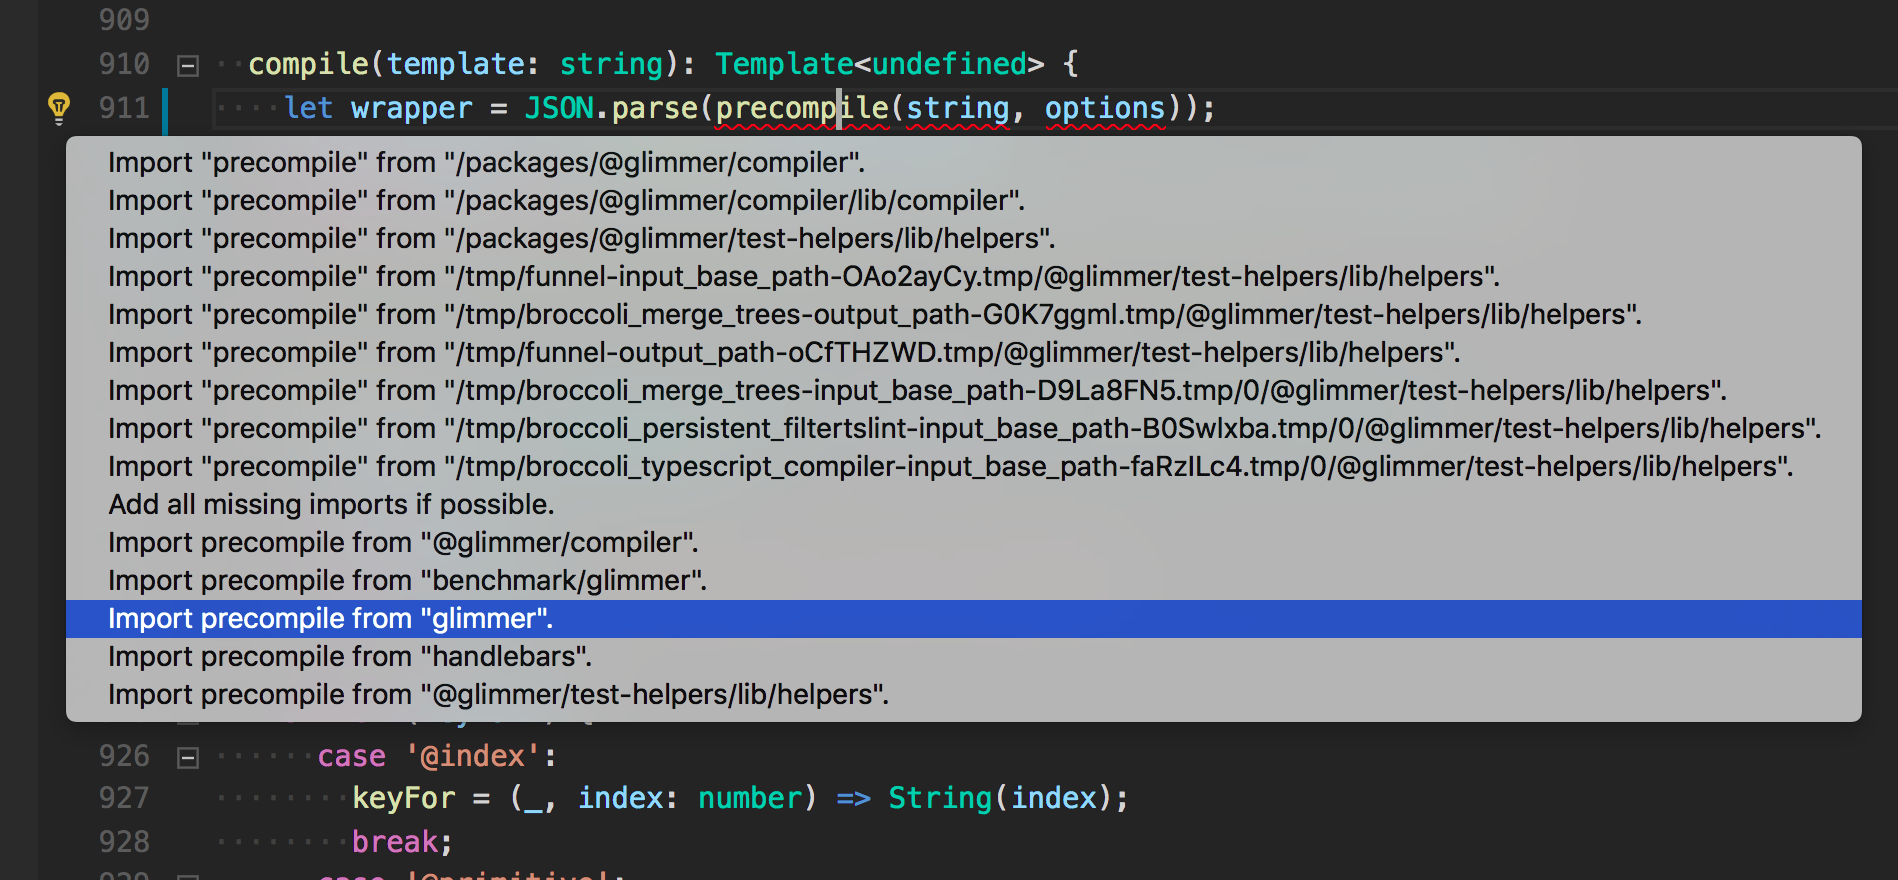Choose import from broccoli_typescript_compiler path
The height and width of the screenshot is (880, 1898).
(964, 466)
